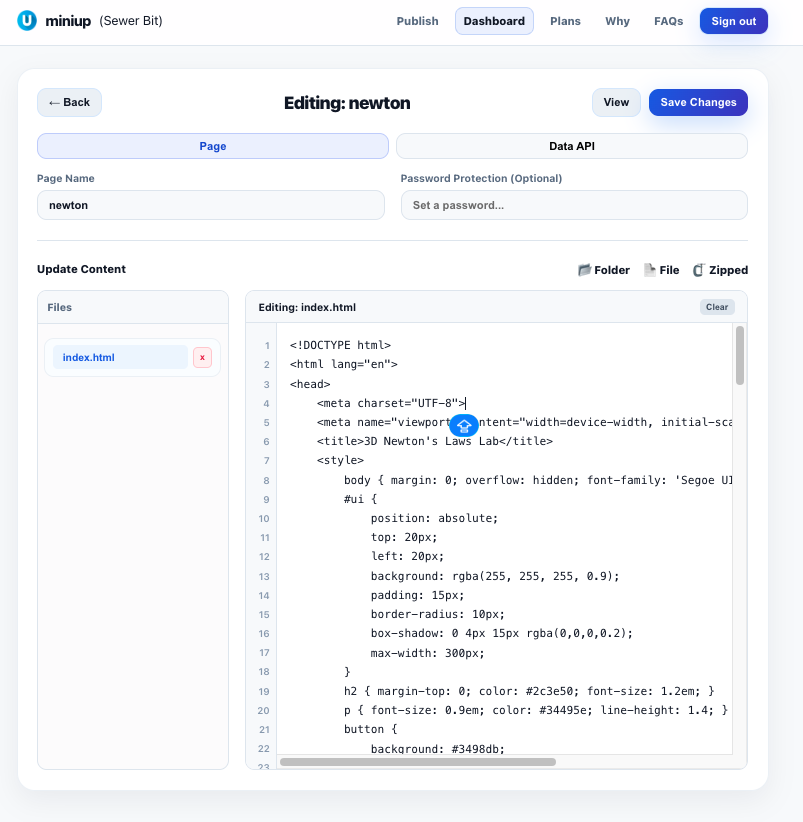Viewport: 803px width, 822px height.
Task: Click the editor's vertical scrollbar
Action: (x=740, y=360)
